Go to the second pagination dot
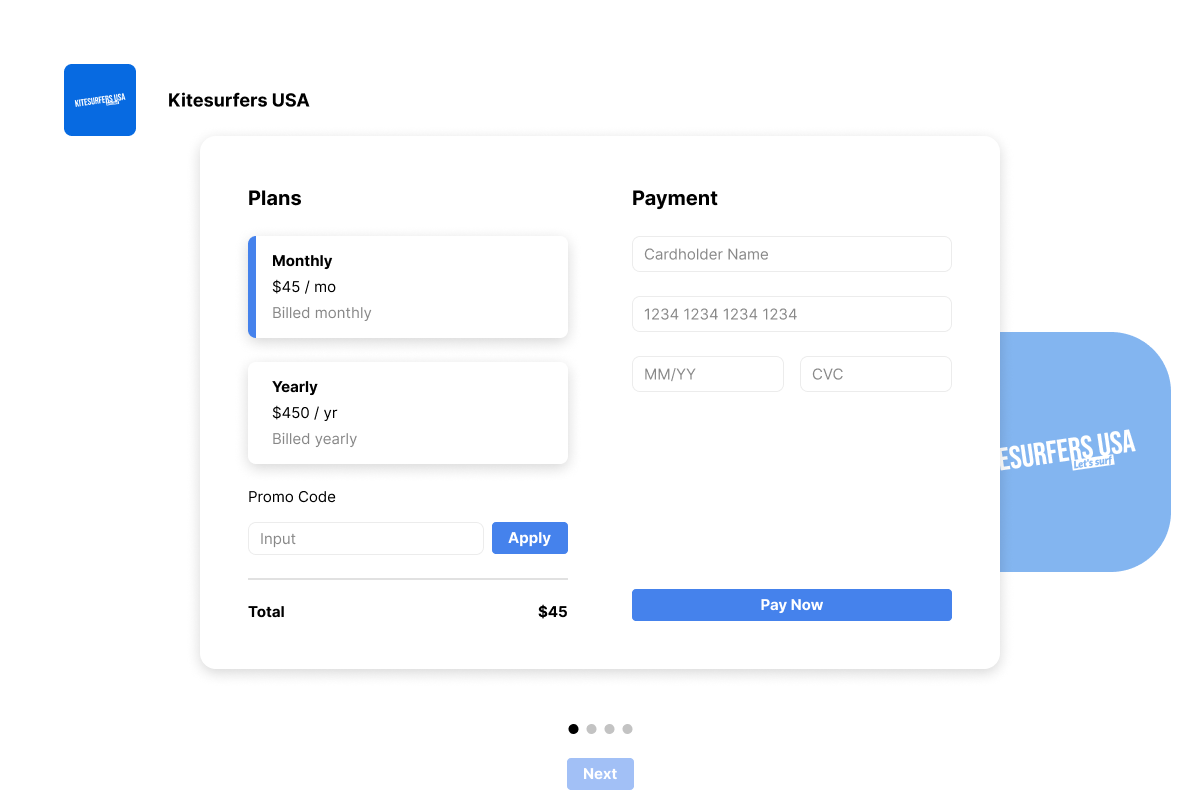 tap(591, 729)
